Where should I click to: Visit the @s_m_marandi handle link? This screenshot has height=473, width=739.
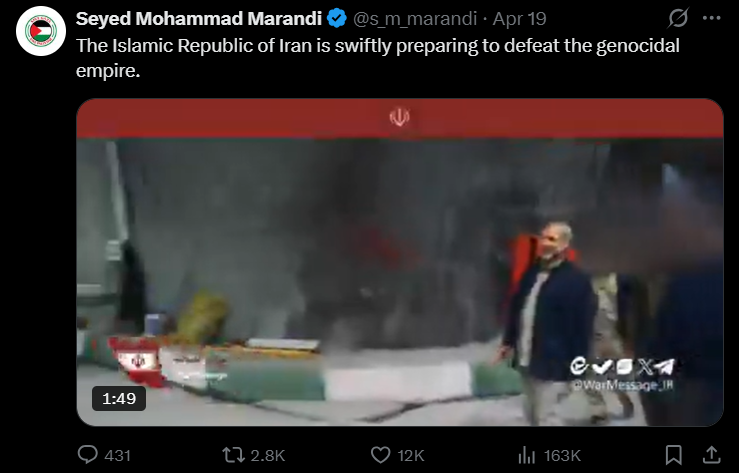[415, 19]
